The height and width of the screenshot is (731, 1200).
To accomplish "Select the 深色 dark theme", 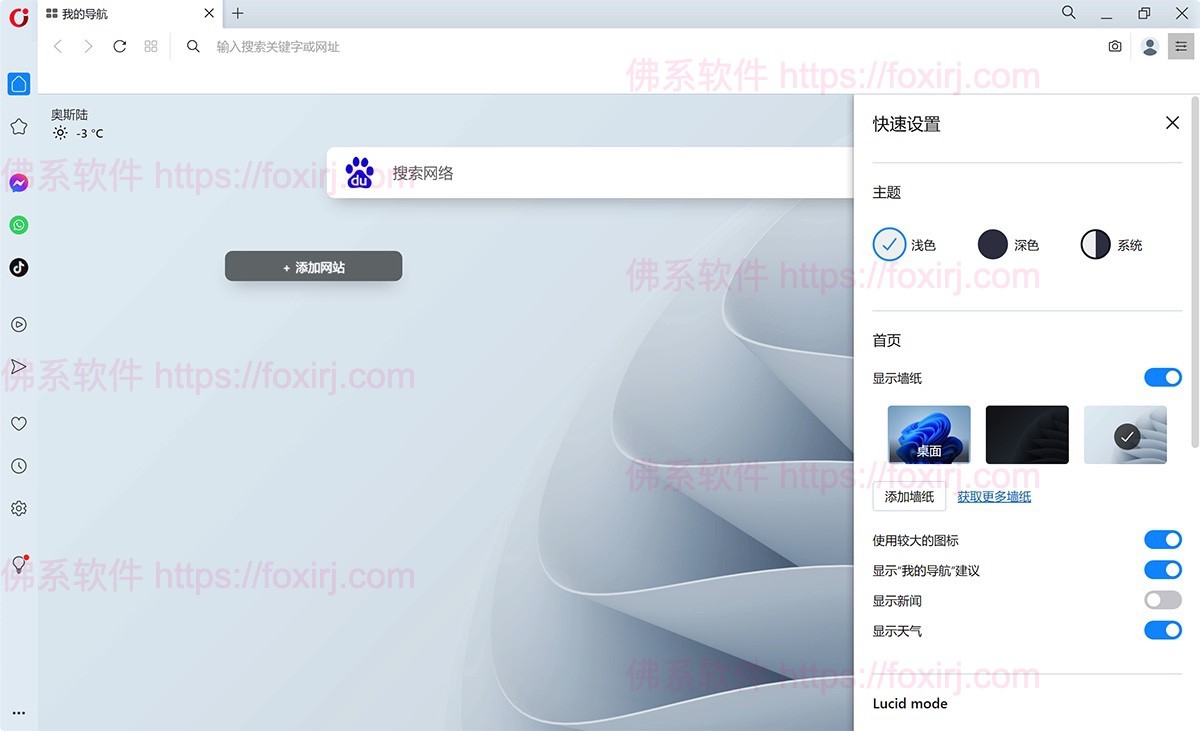I will (x=992, y=244).
